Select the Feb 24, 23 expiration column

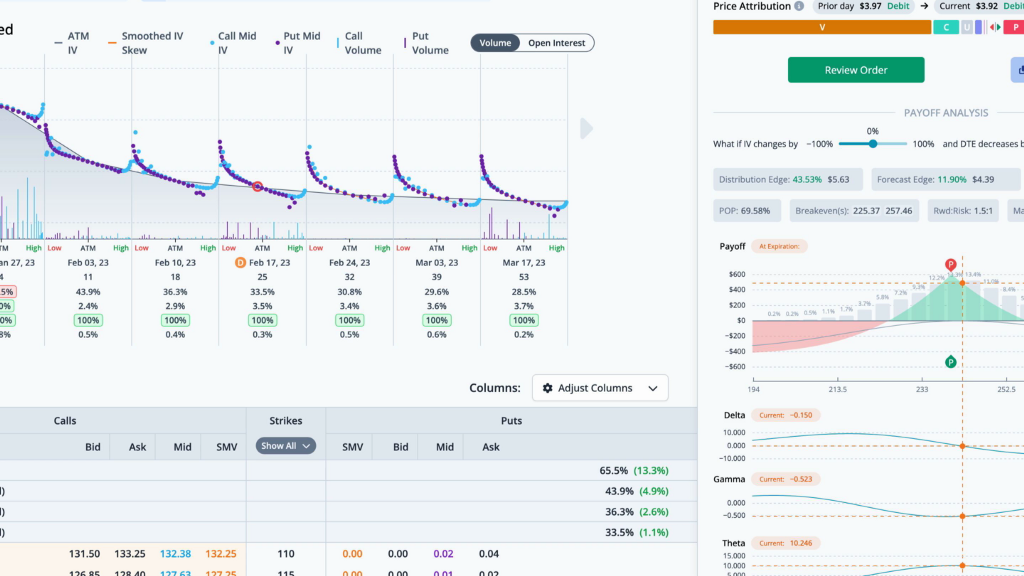(x=349, y=262)
